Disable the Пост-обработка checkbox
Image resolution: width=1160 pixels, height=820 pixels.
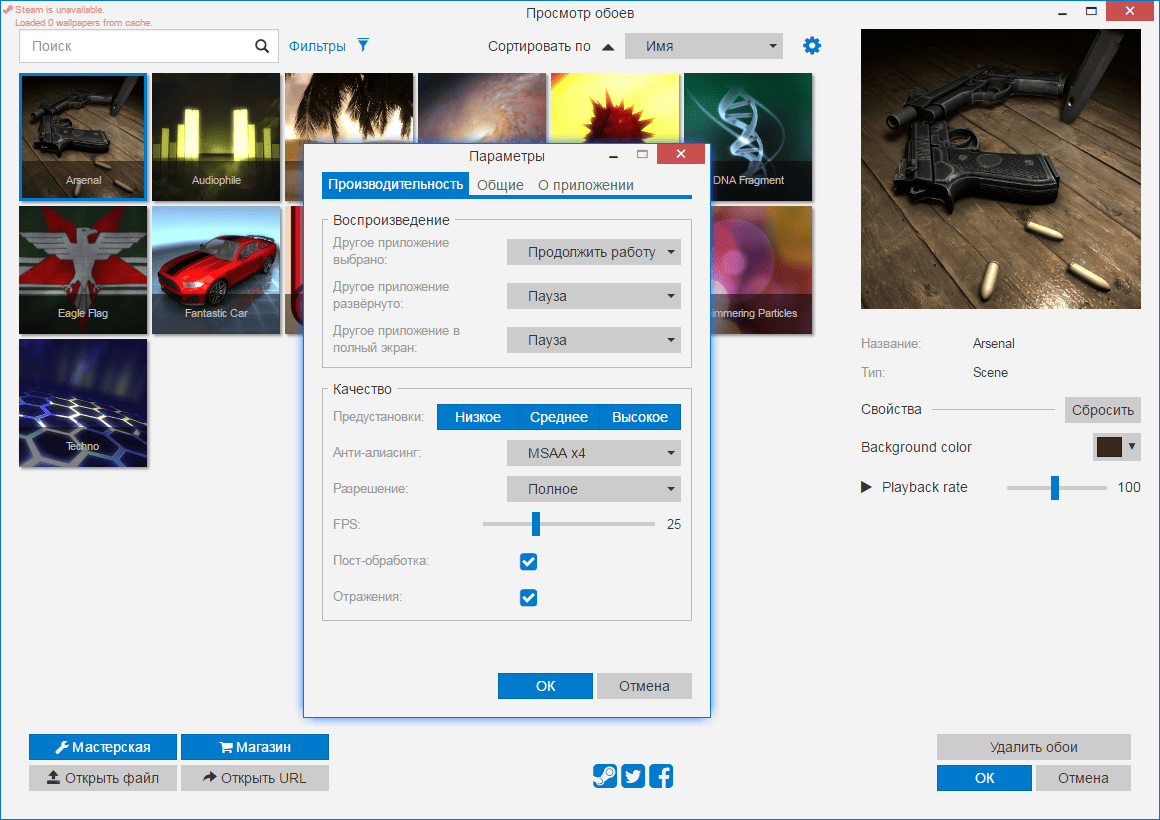528,562
